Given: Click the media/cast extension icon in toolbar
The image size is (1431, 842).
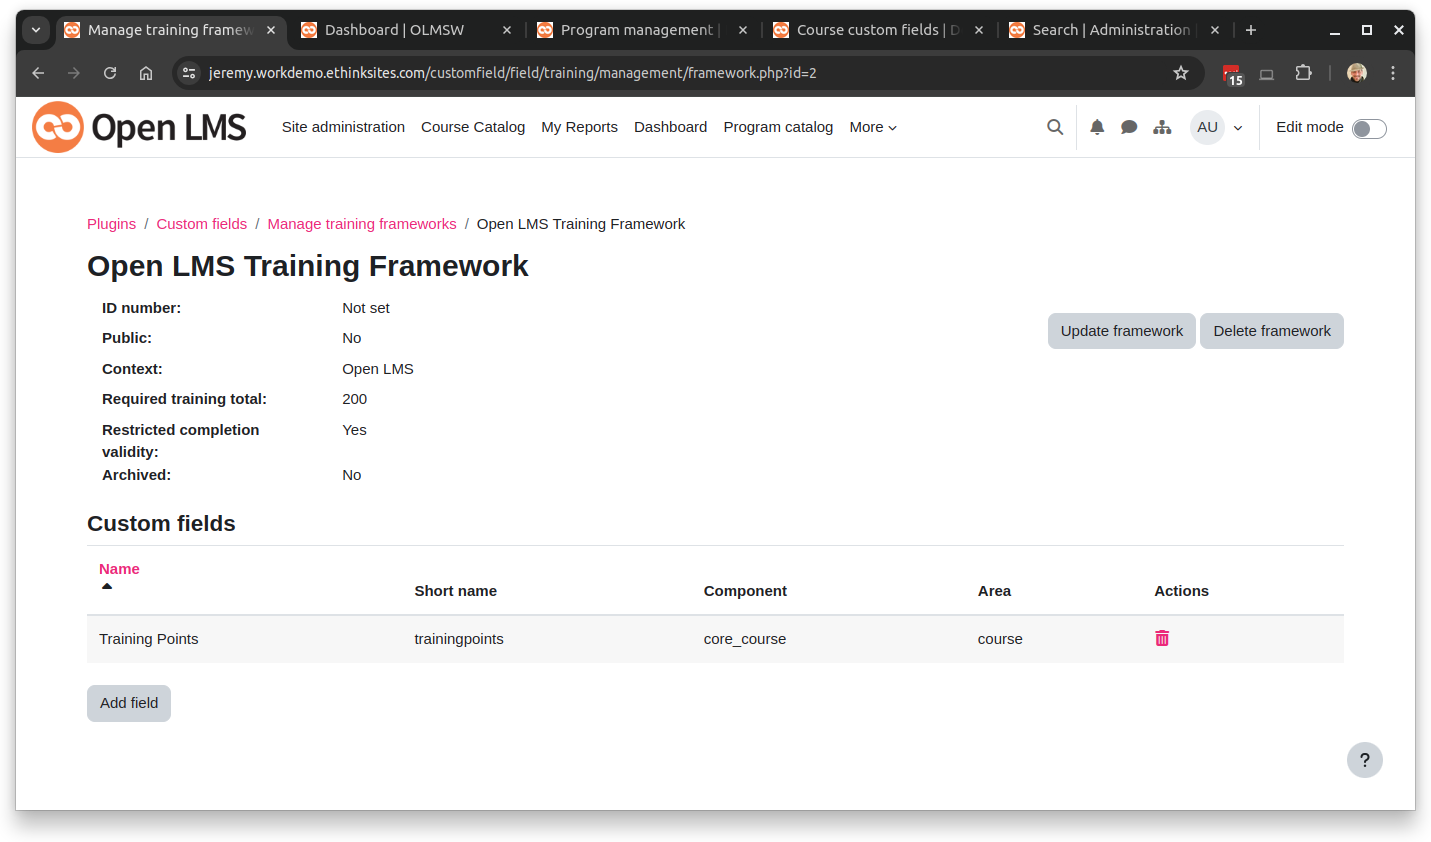Looking at the screenshot, I should [x=1267, y=74].
